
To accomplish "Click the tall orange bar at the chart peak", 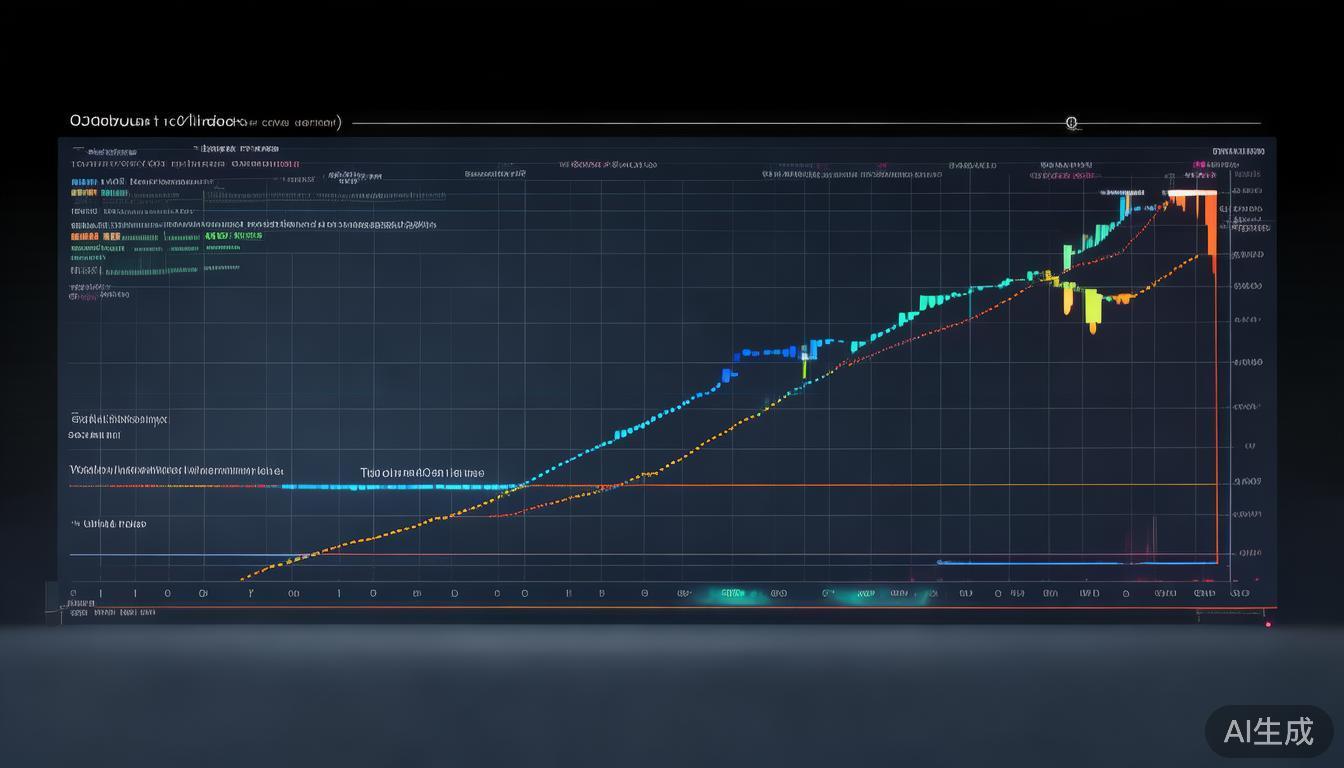I will coord(1210,225).
